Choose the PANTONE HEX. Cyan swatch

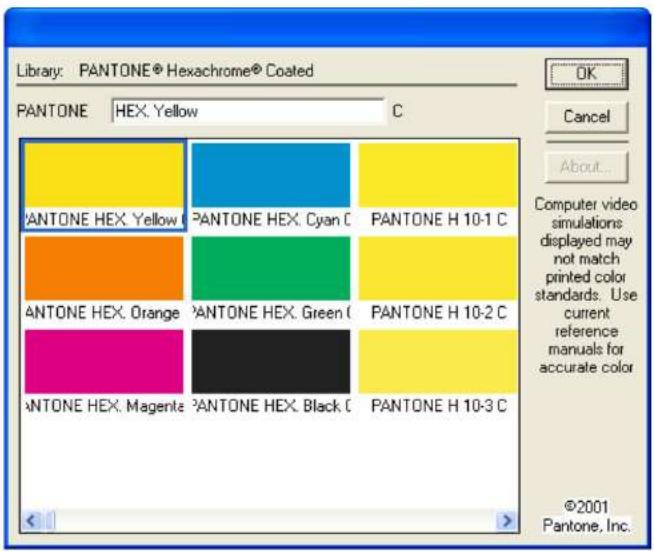click(x=271, y=186)
